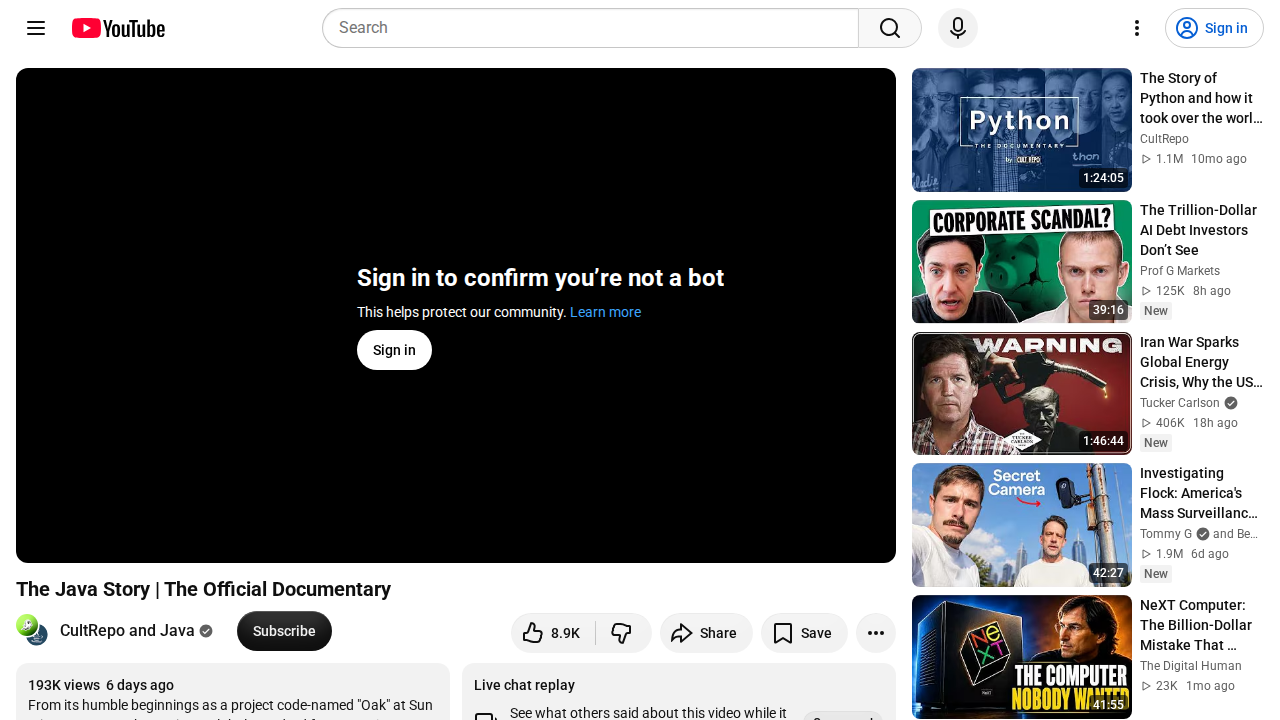Sign in from the top-right button

click(1214, 28)
